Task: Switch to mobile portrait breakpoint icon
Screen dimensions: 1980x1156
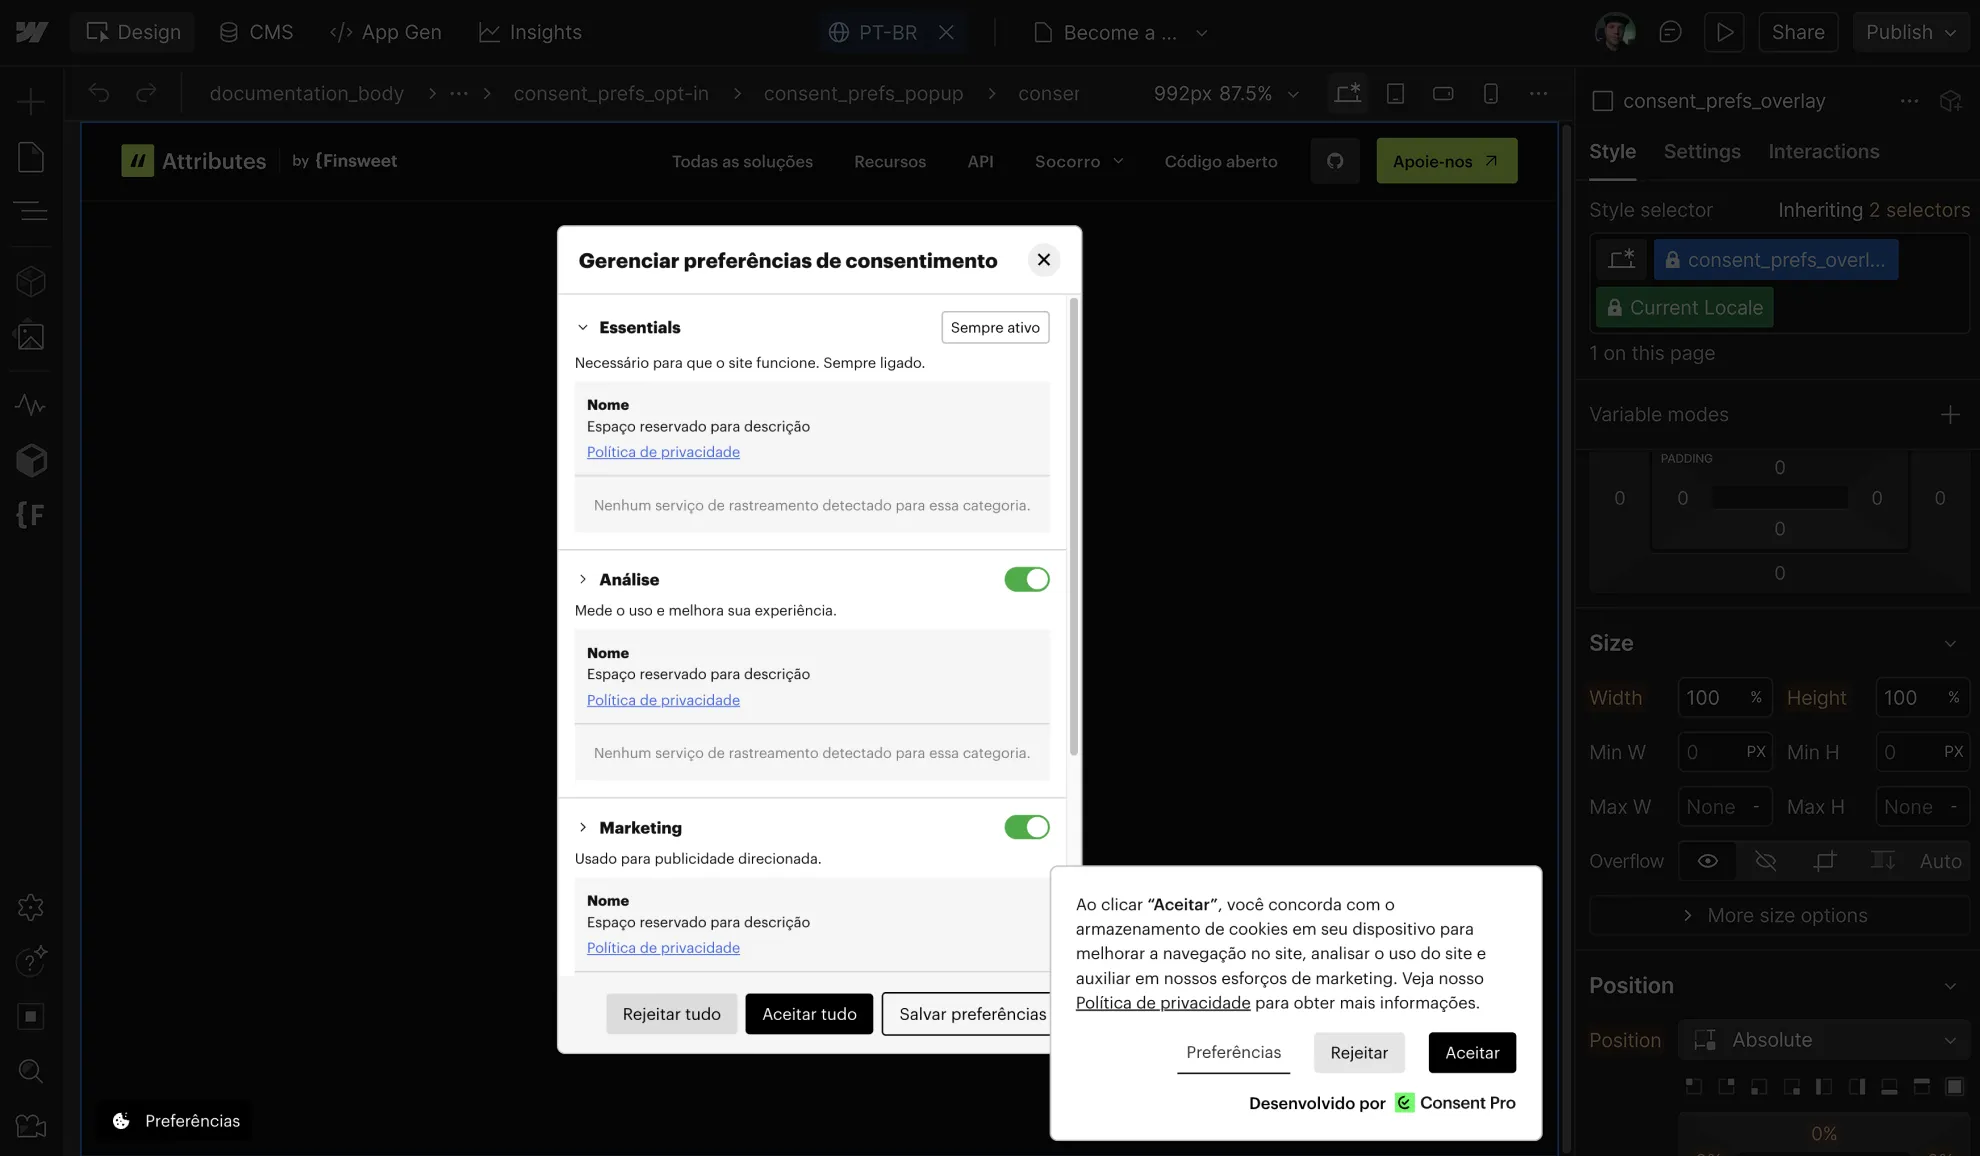Action: click(1490, 93)
